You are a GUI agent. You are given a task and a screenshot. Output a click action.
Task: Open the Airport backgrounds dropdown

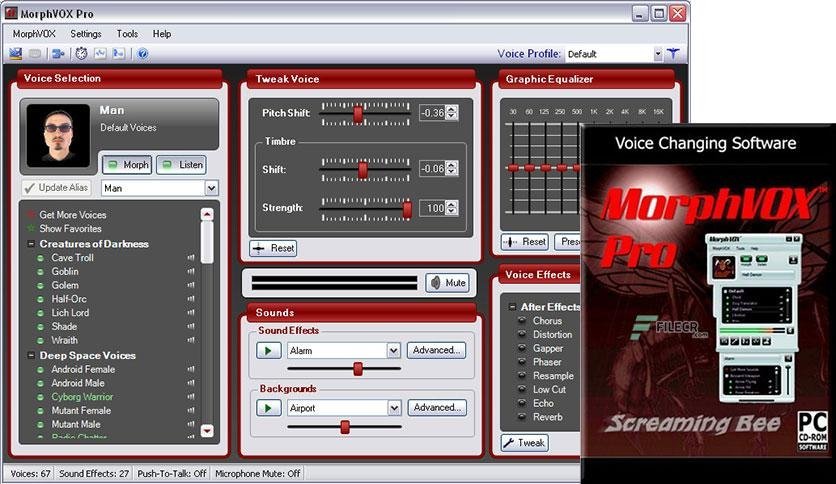(x=393, y=408)
